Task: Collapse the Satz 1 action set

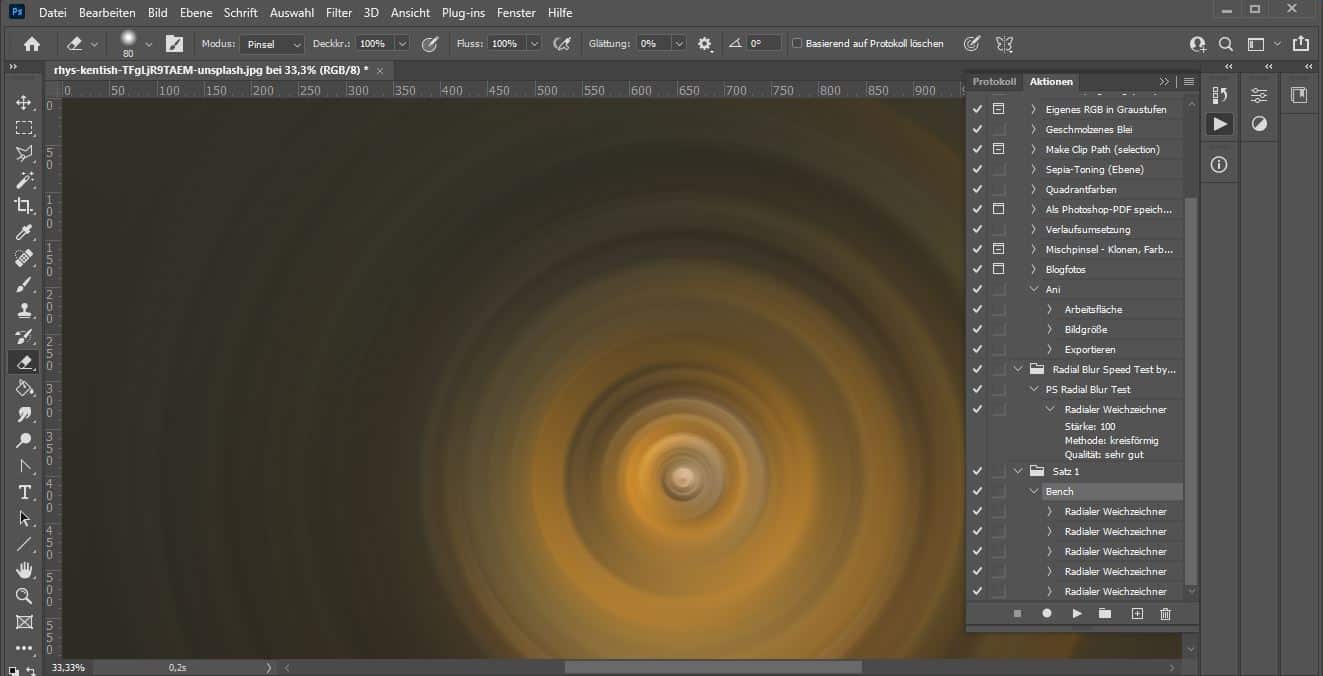Action: coord(1018,471)
